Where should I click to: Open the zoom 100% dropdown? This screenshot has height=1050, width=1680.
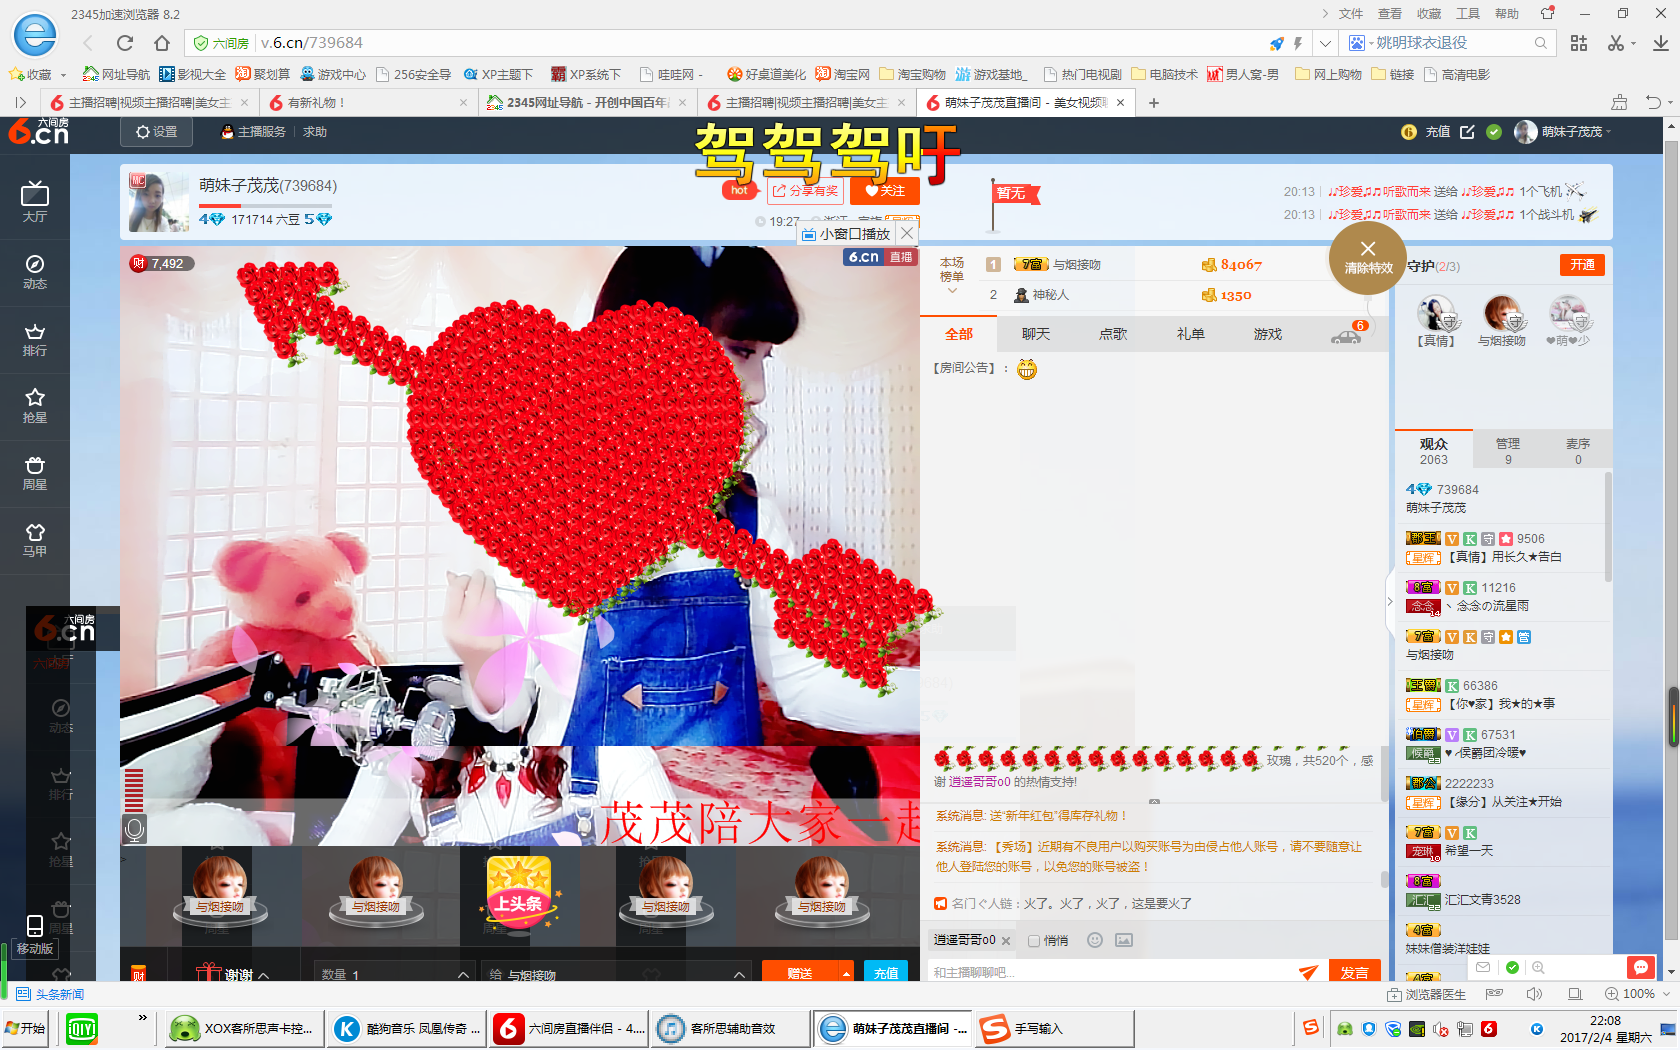(x=1665, y=994)
